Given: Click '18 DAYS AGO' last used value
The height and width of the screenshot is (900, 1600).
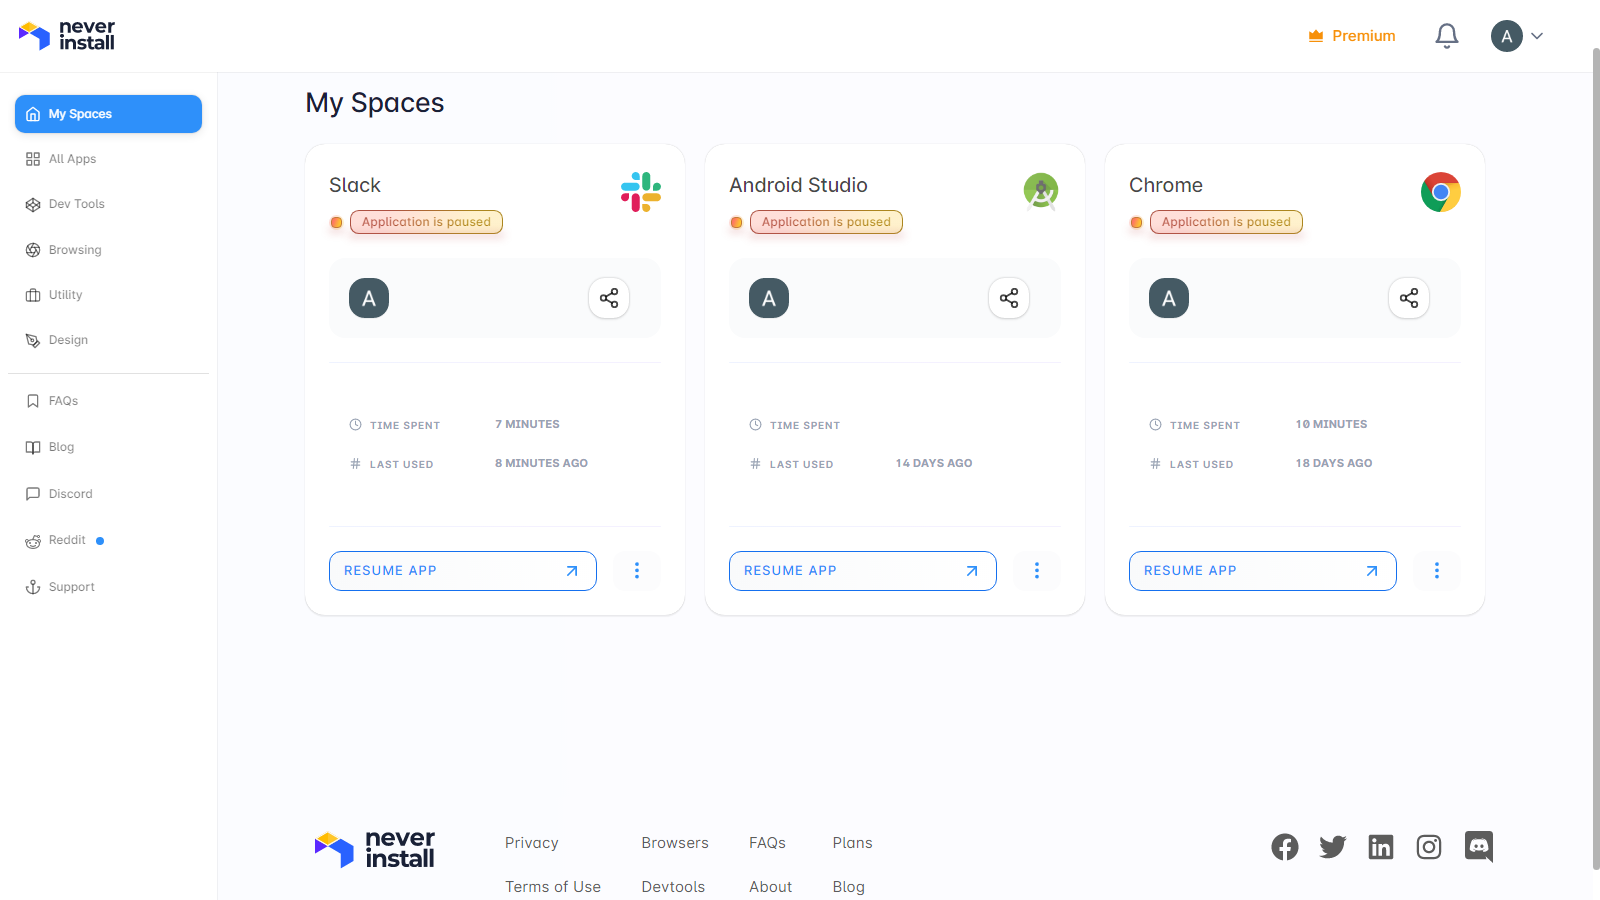Looking at the screenshot, I should [x=1334, y=463].
